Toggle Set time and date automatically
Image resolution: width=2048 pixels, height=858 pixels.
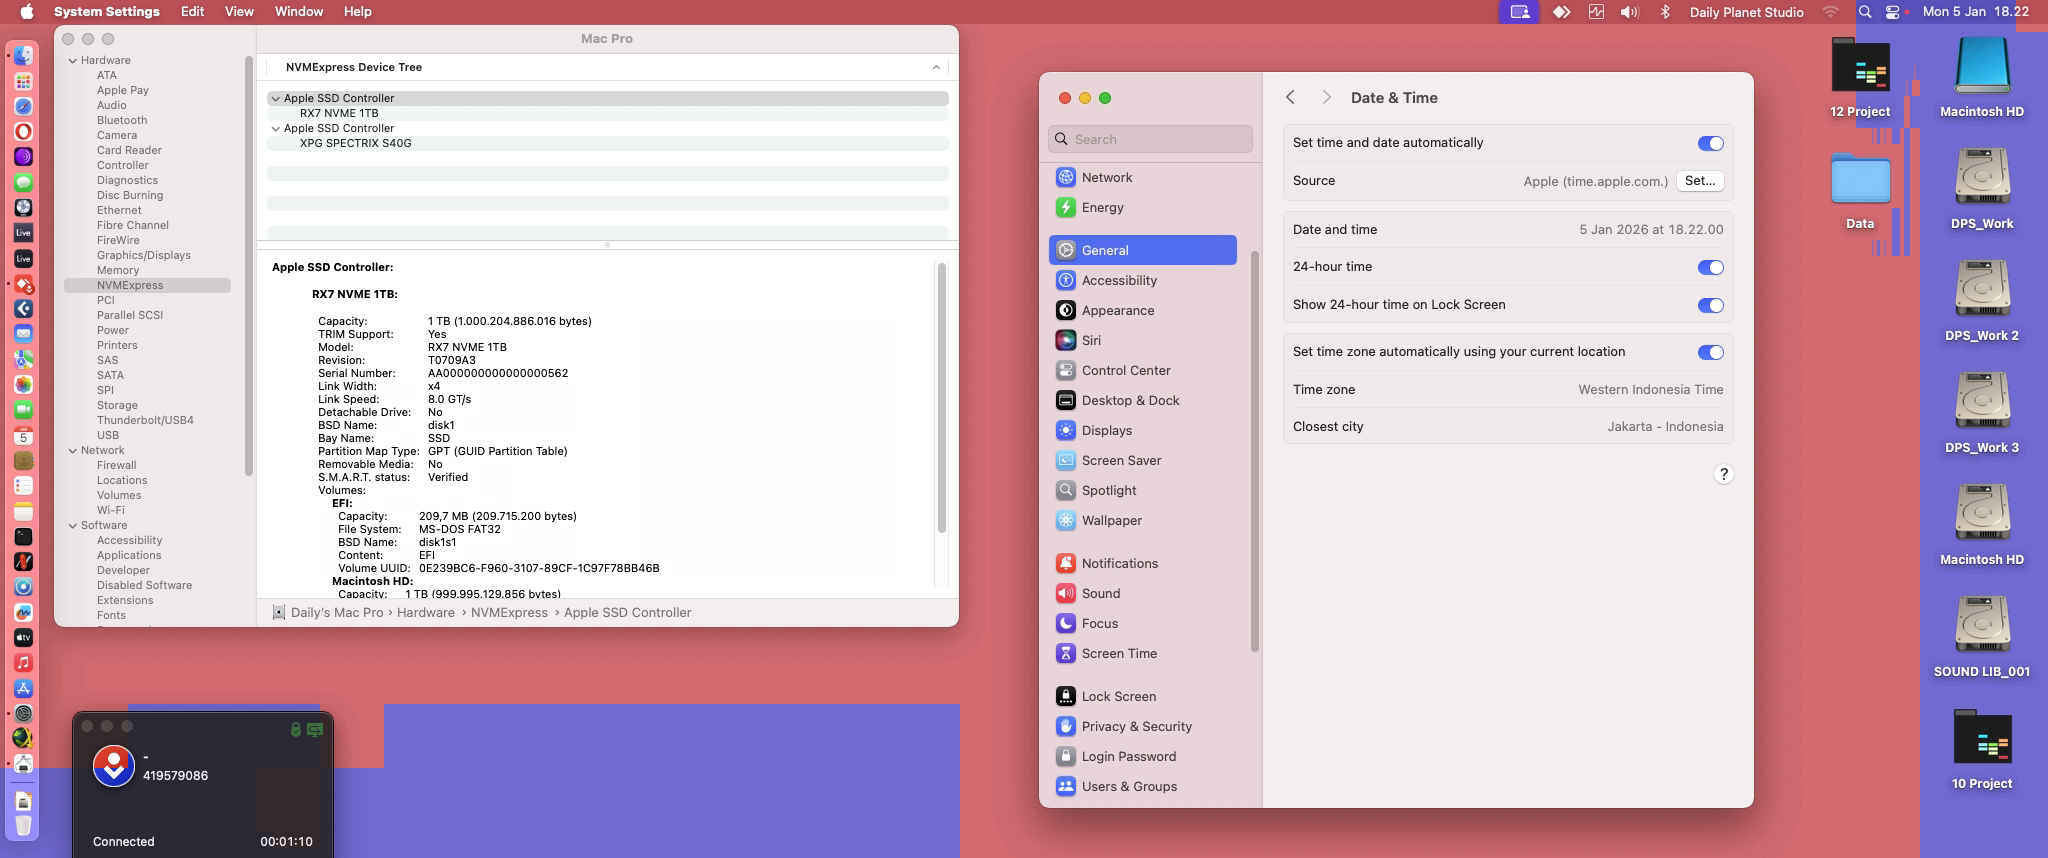1710,143
